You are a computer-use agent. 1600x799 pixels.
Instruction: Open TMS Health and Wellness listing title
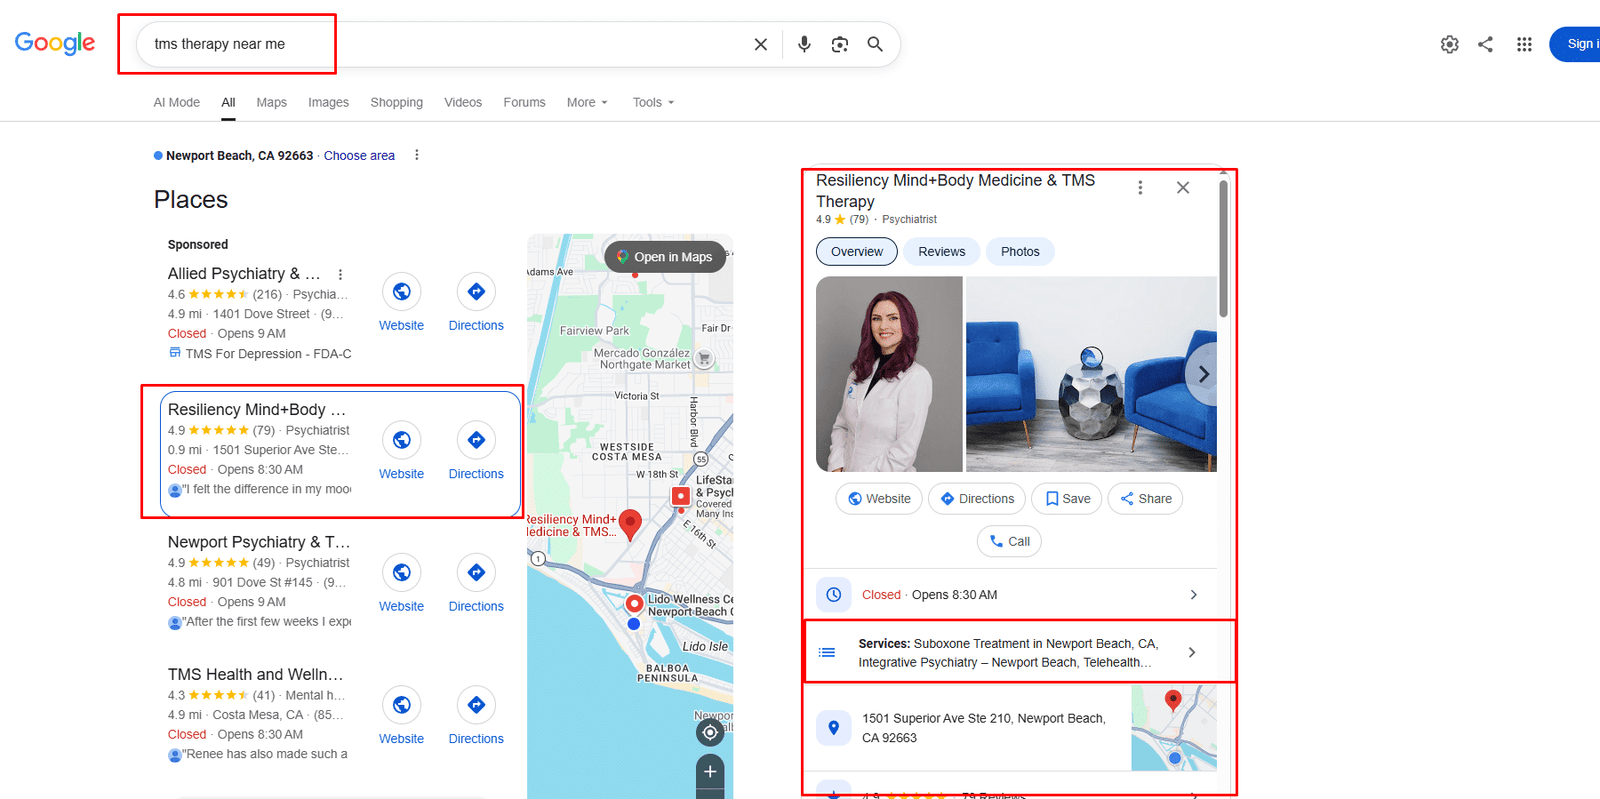[255, 675]
